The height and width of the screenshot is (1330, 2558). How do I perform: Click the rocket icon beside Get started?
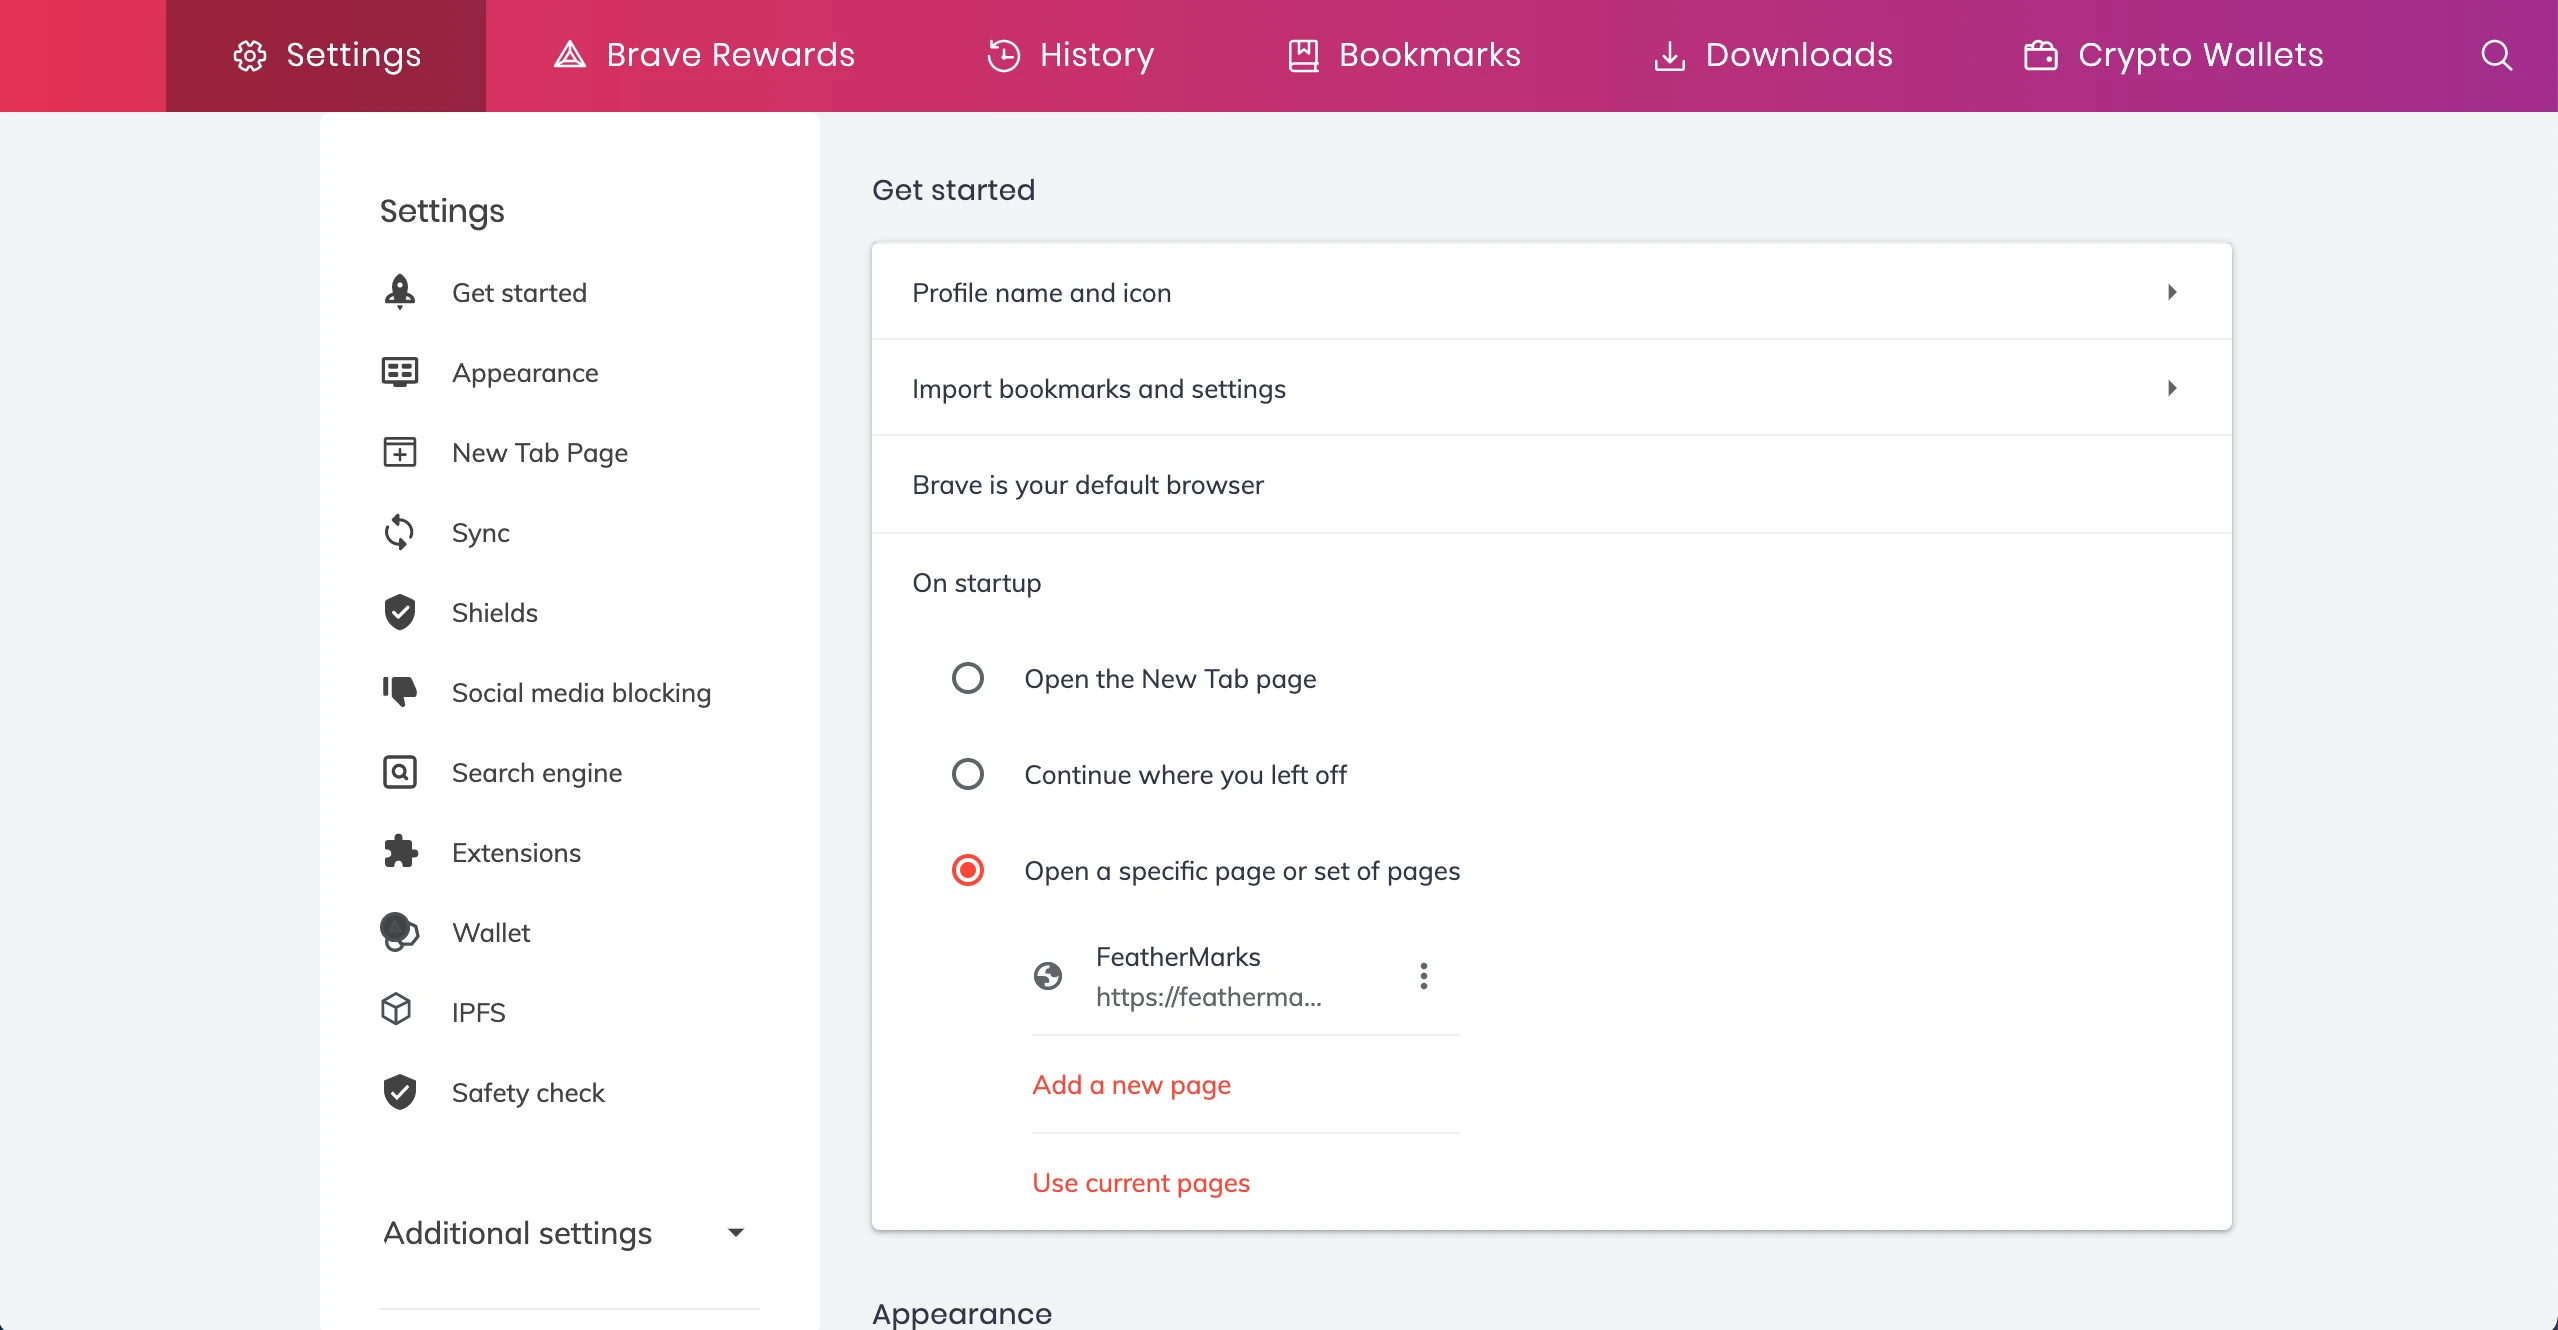pos(400,292)
